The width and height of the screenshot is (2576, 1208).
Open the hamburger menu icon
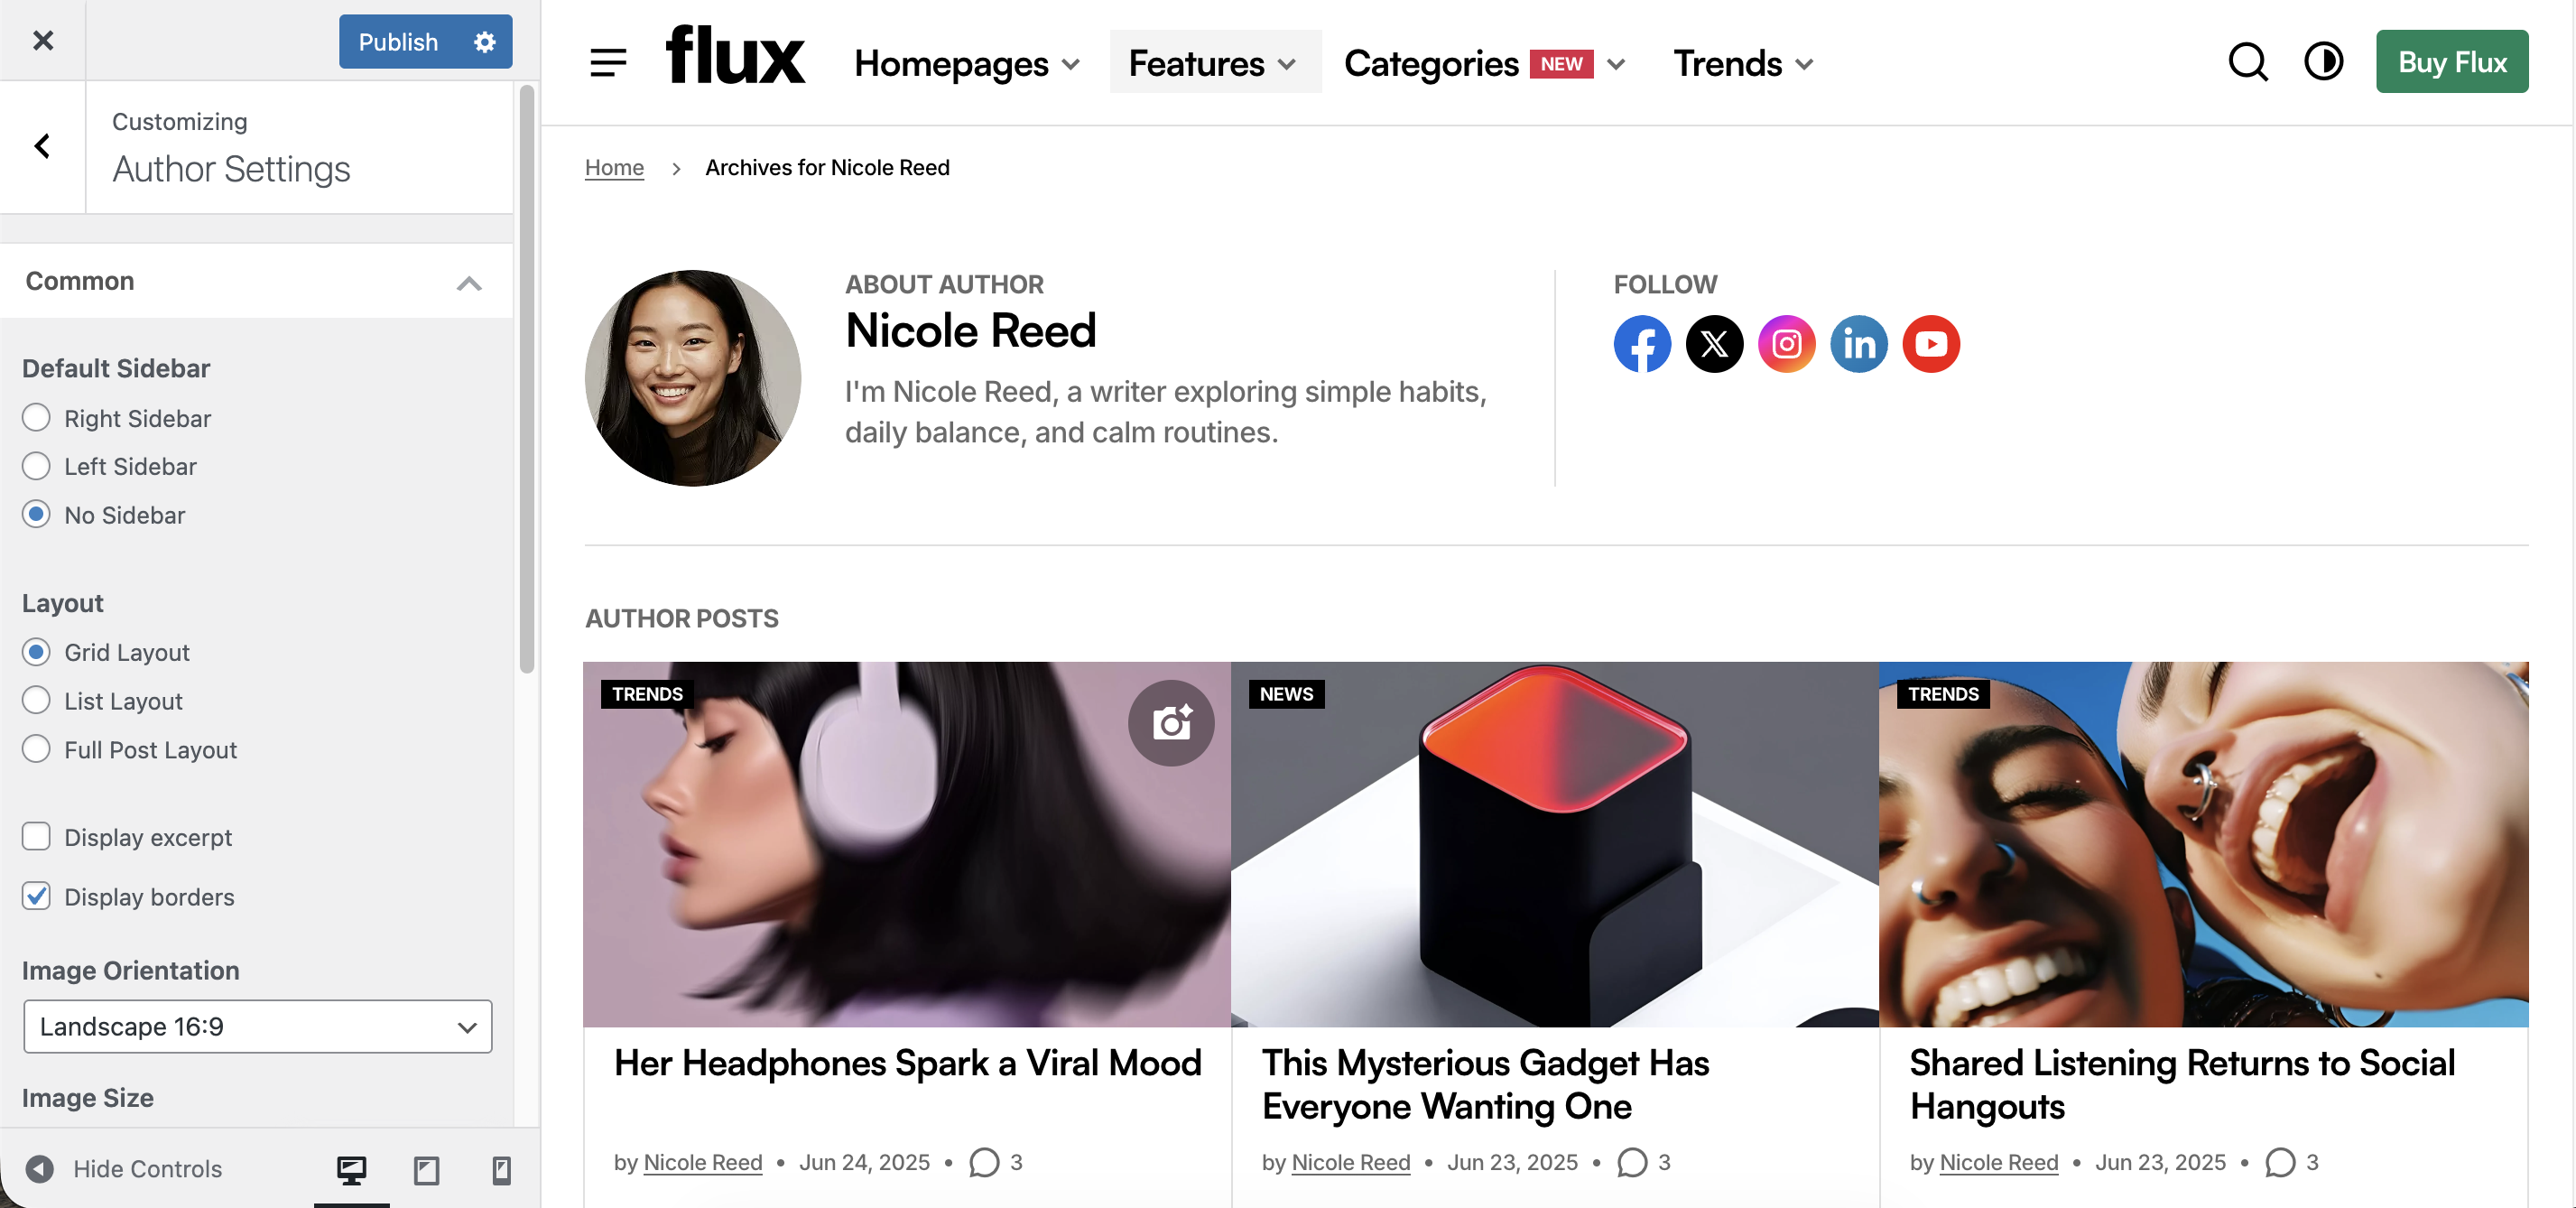click(608, 62)
